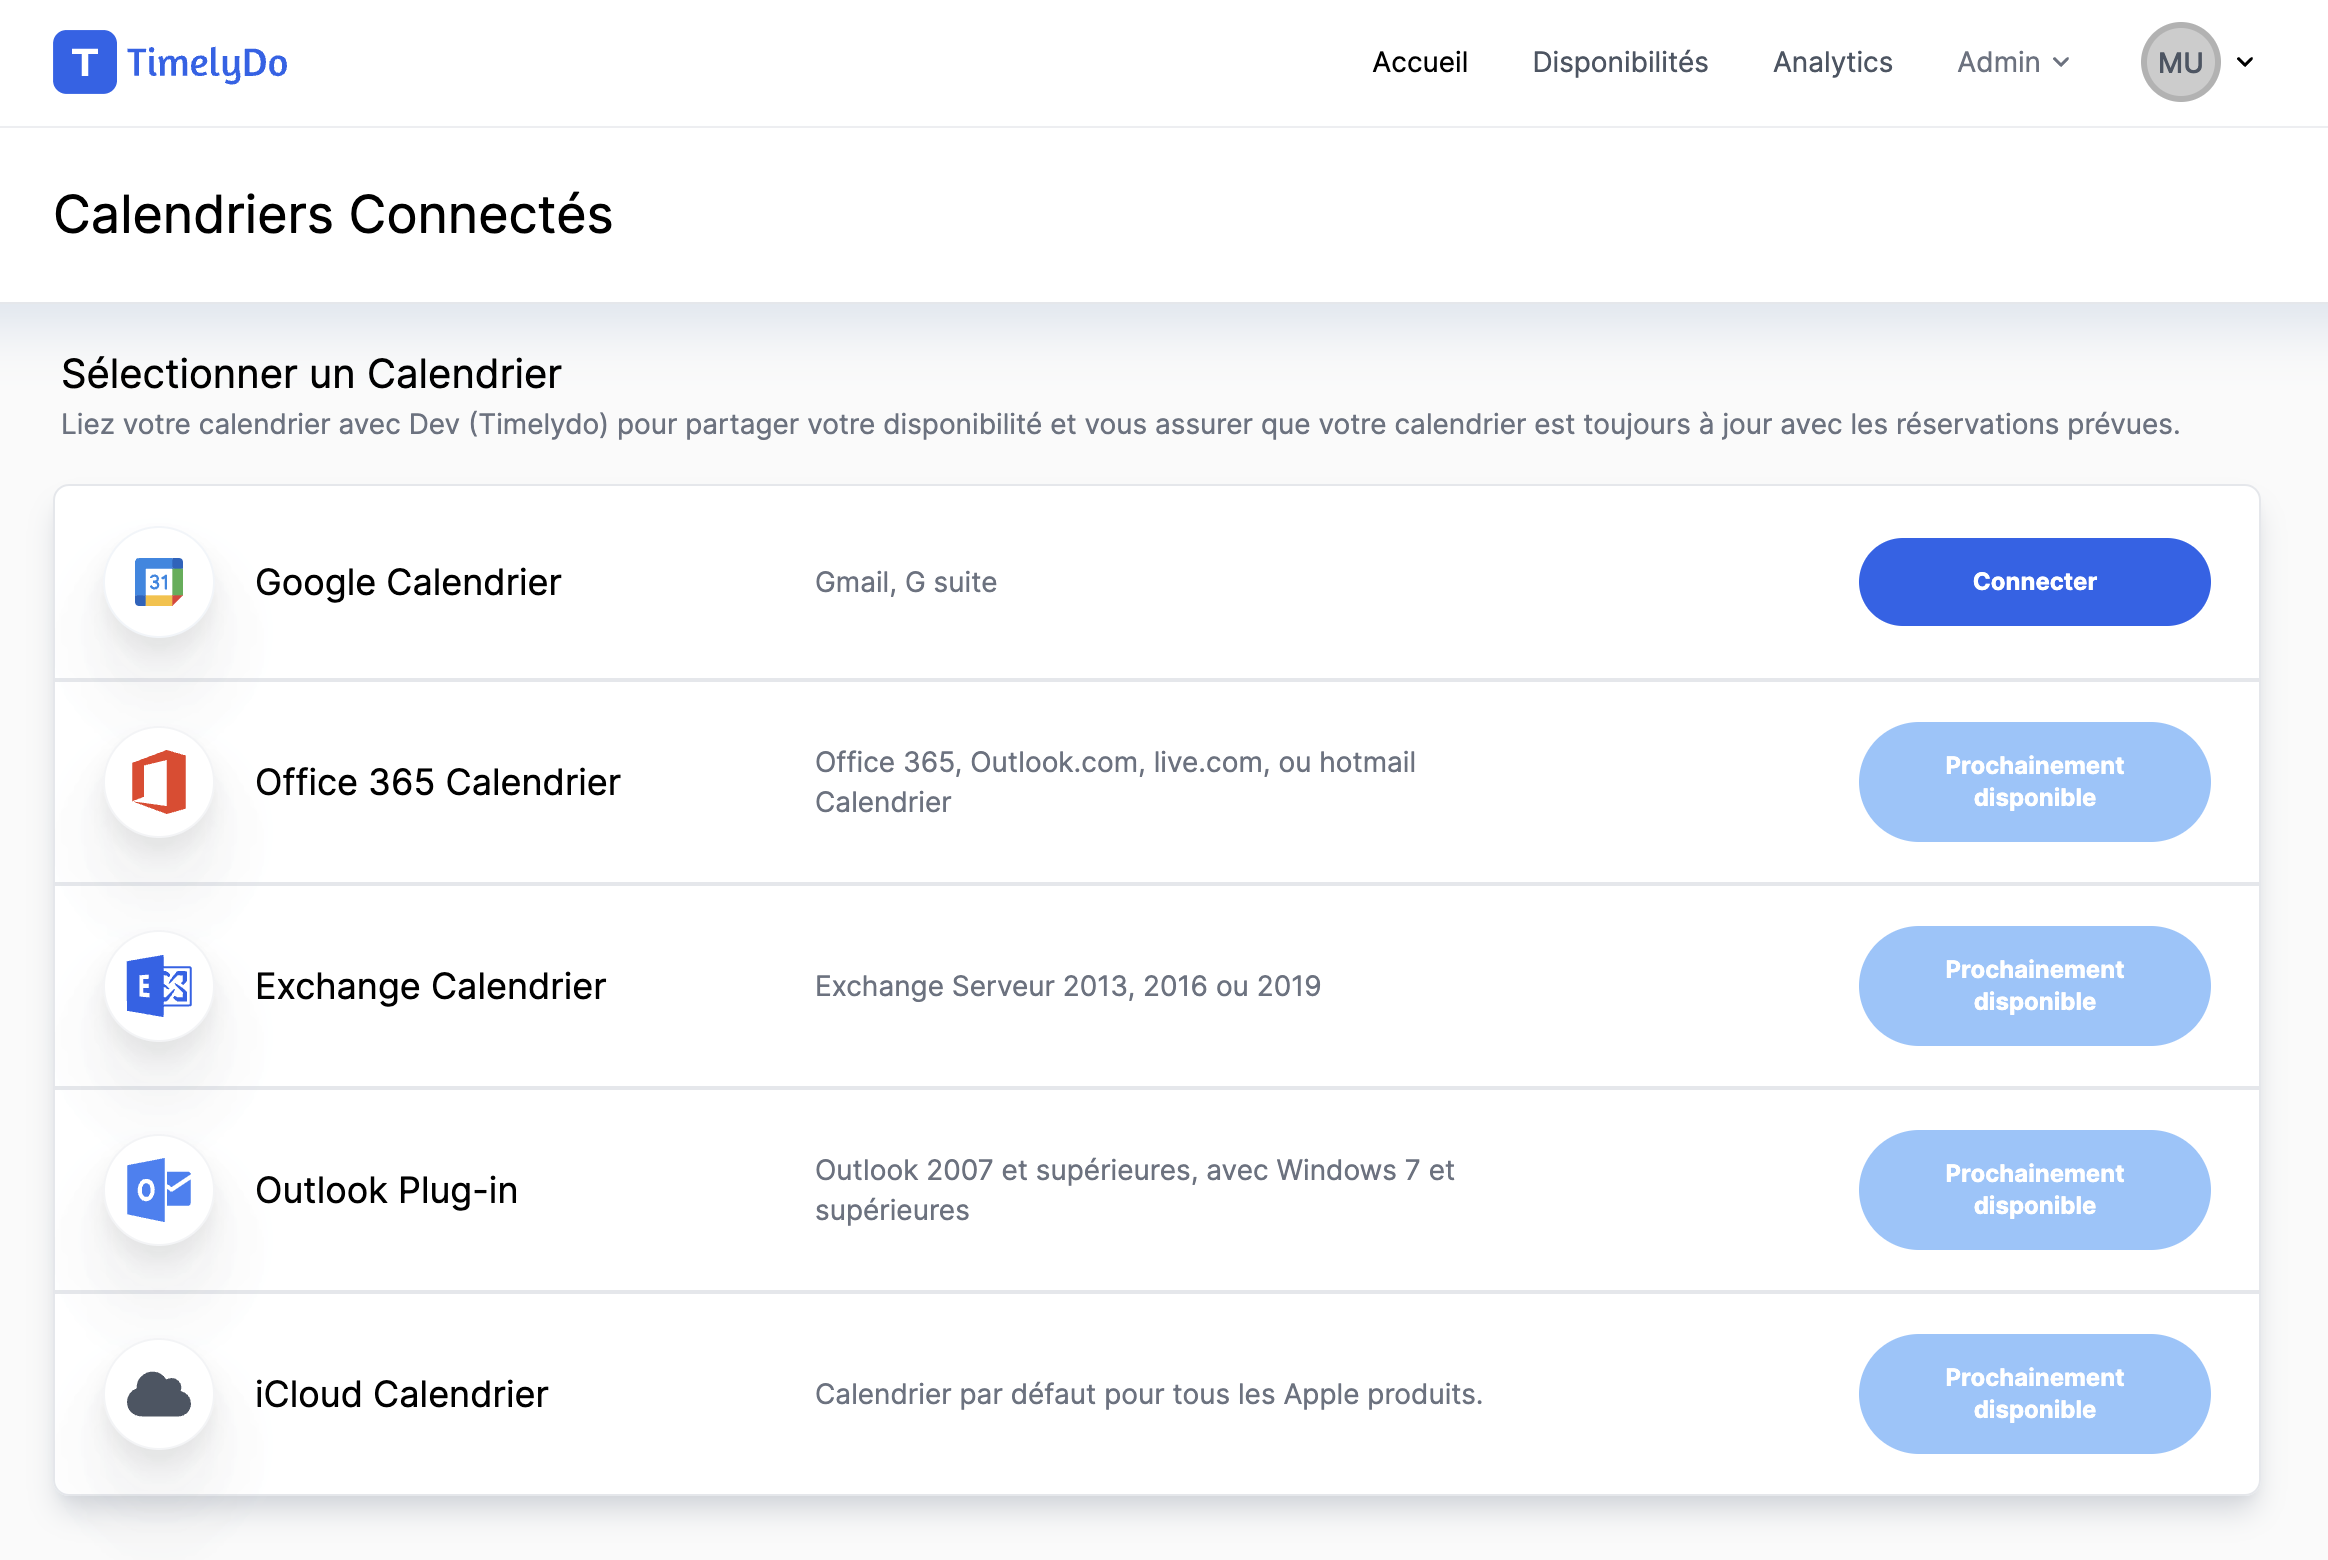Select the Outlook Plug-in title
Image resolution: width=2328 pixels, height=1560 pixels.
click(x=386, y=1190)
